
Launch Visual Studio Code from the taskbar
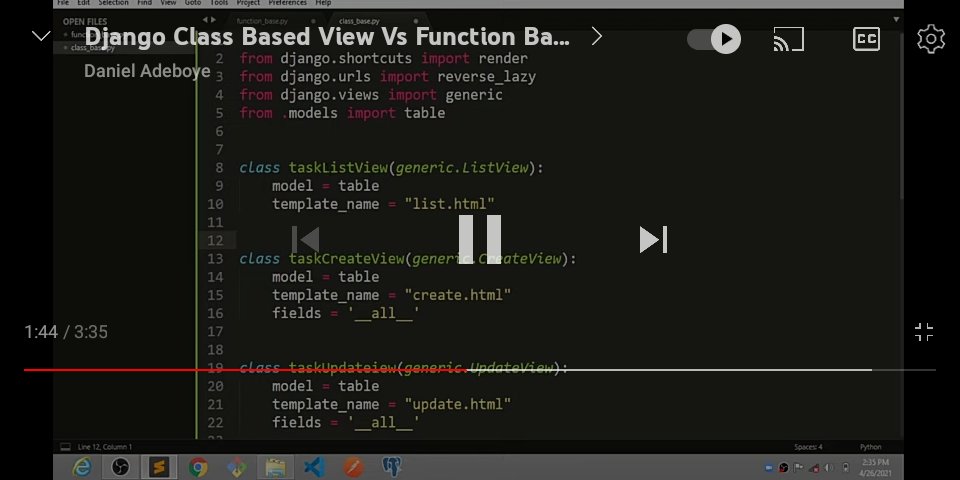[x=314, y=468]
